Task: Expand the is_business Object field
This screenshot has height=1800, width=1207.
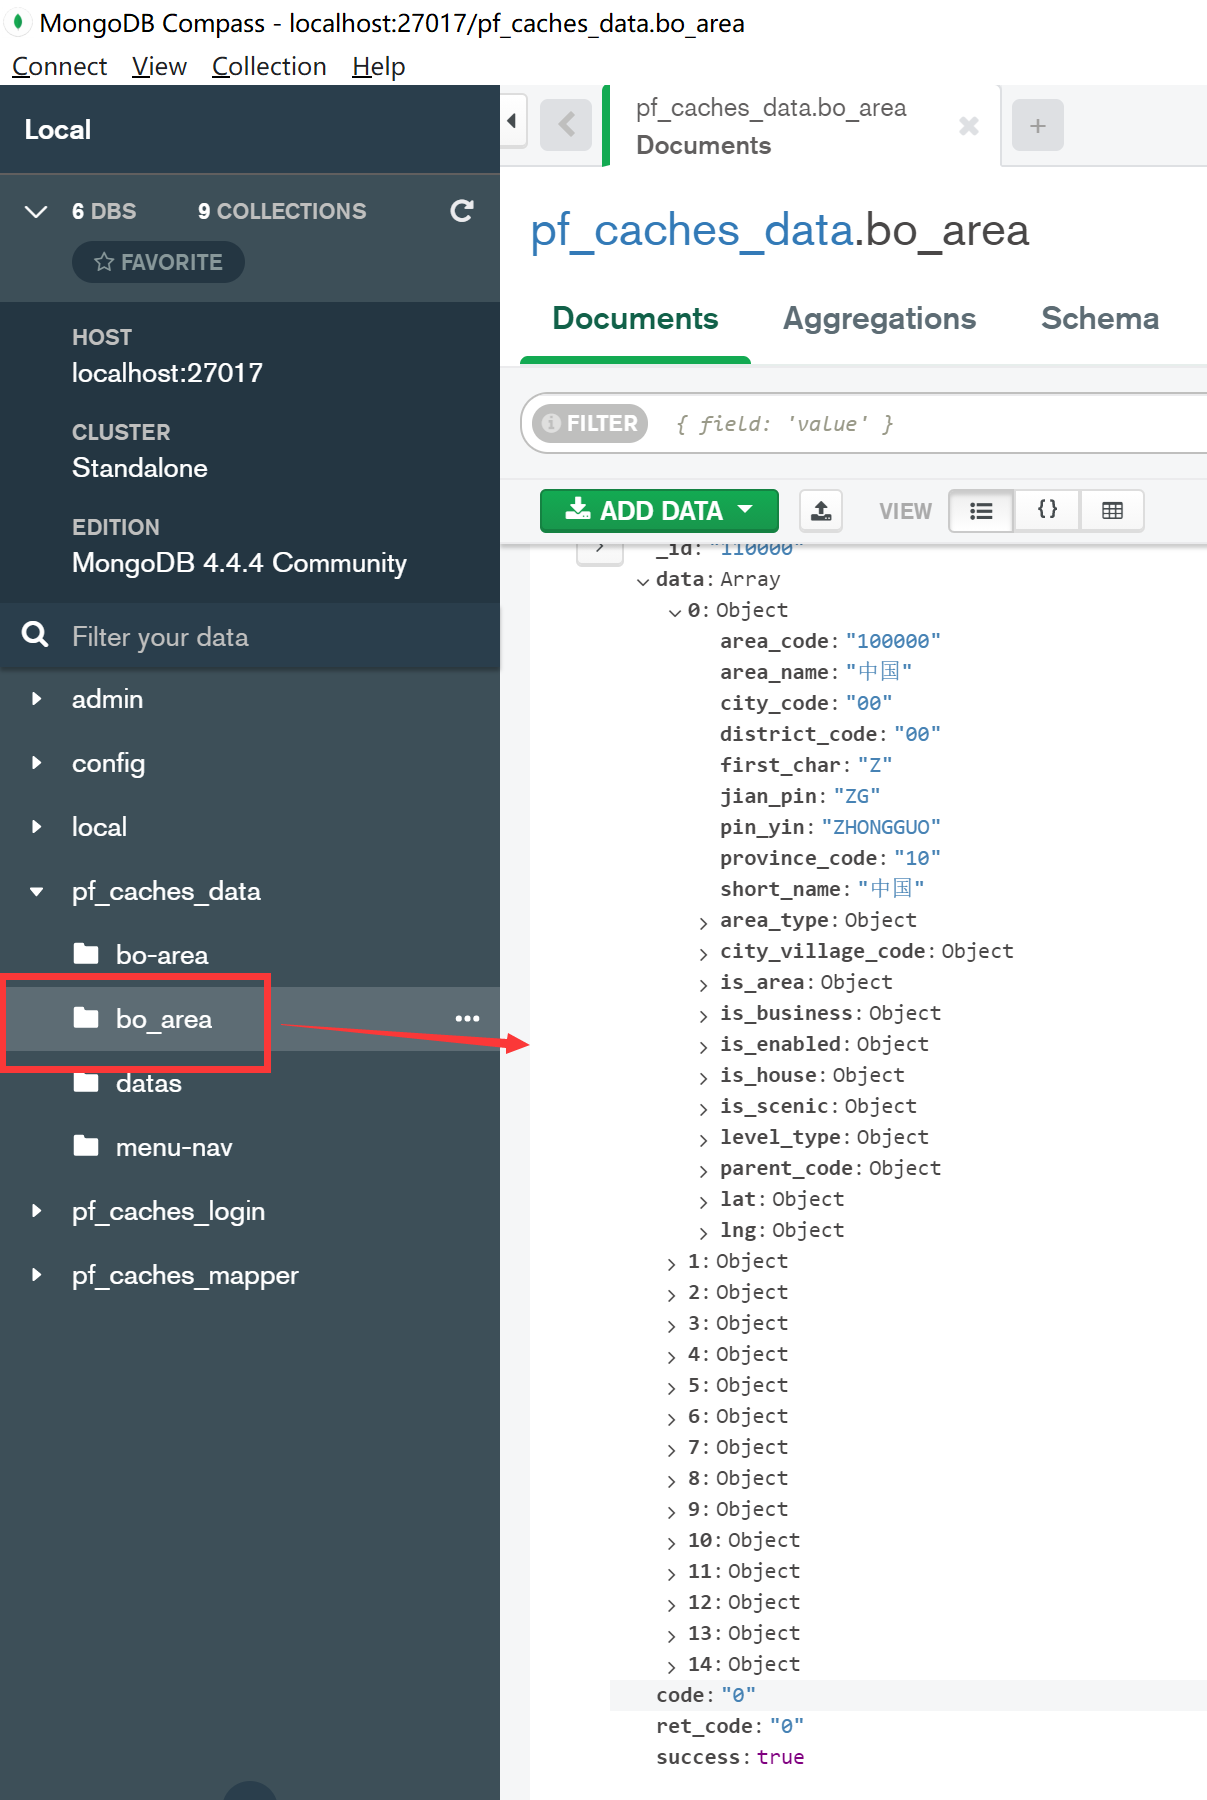Action: click(704, 1015)
